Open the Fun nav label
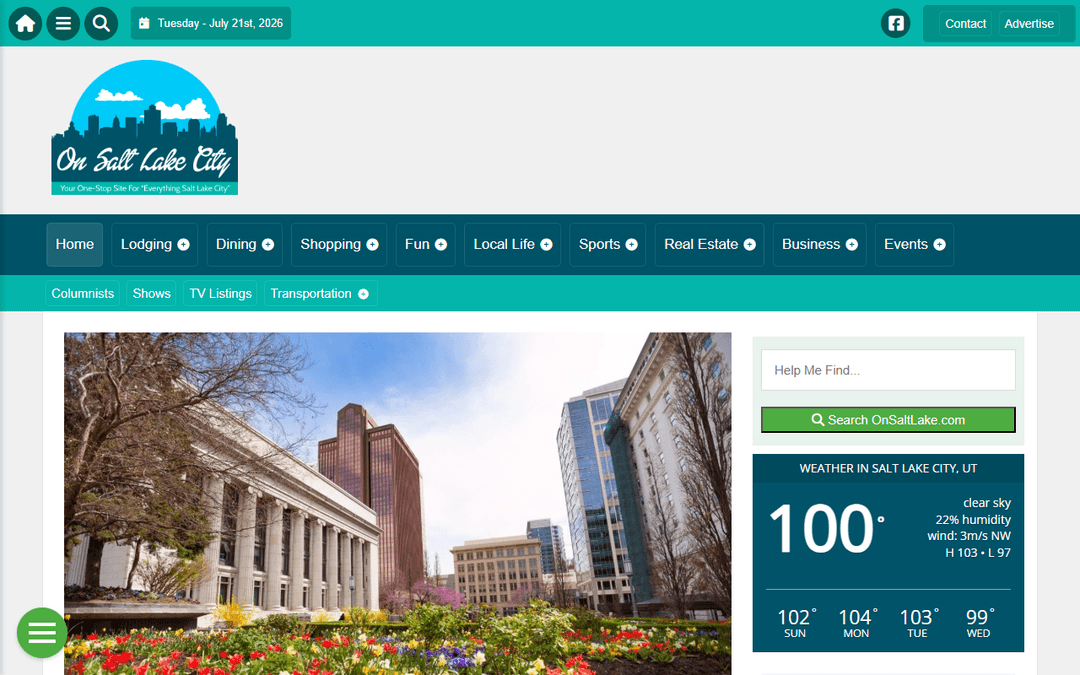 pyautogui.click(x=417, y=245)
